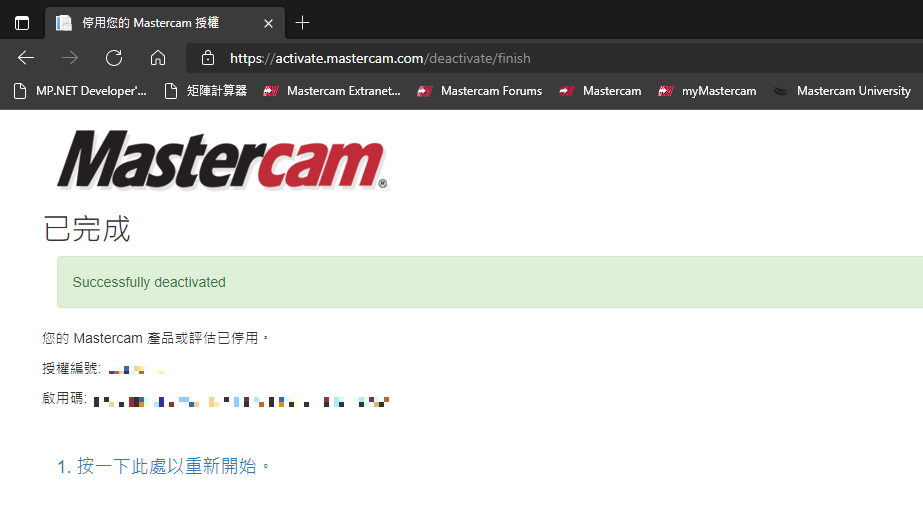
Task: Open Mastercam University bookmark
Action: coord(842,91)
